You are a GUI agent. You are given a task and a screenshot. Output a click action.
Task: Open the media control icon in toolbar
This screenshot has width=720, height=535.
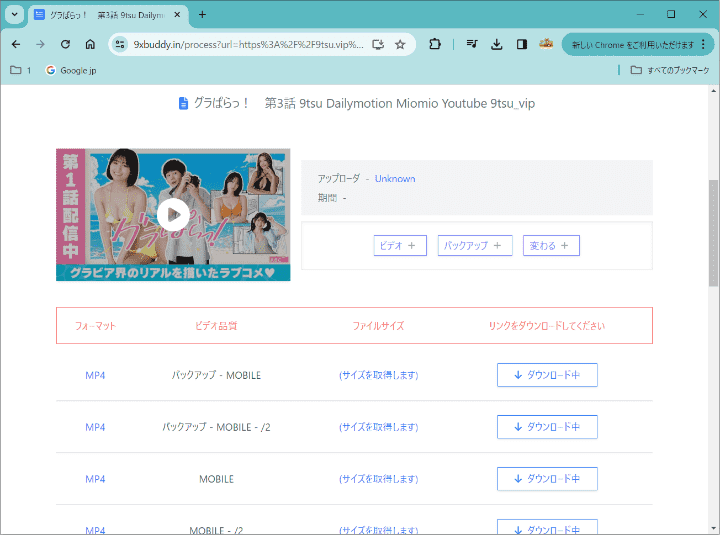472,44
